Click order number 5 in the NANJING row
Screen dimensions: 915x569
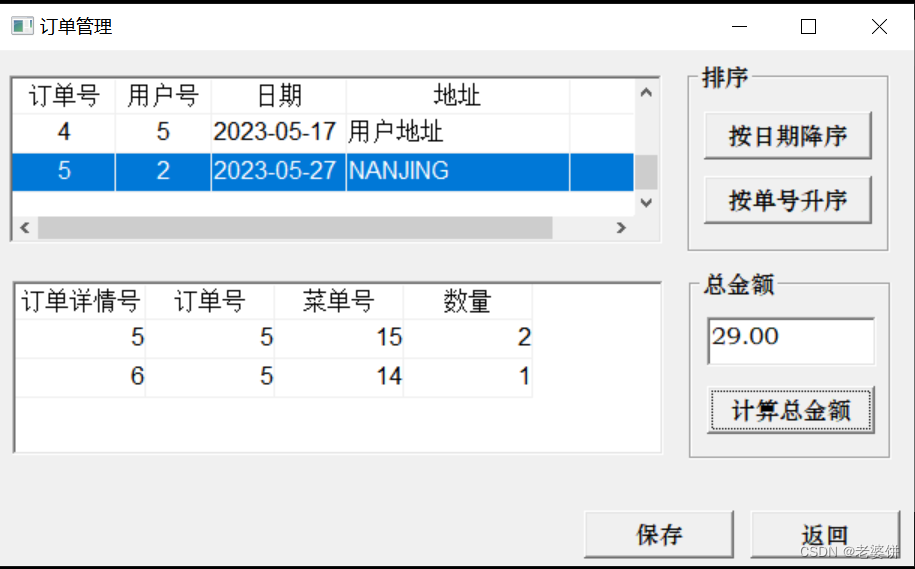(x=64, y=171)
